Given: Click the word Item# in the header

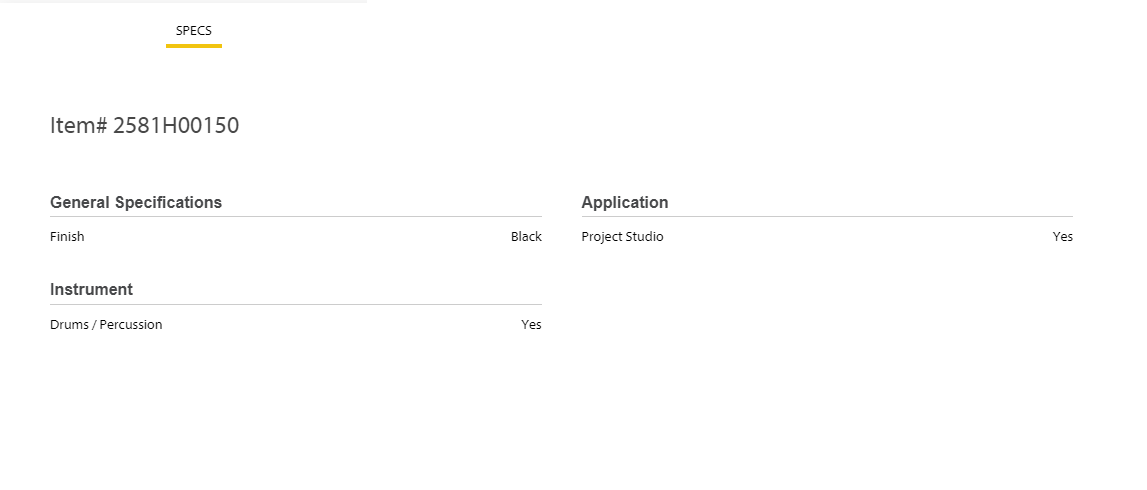Looking at the screenshot, I should point(78,125).
